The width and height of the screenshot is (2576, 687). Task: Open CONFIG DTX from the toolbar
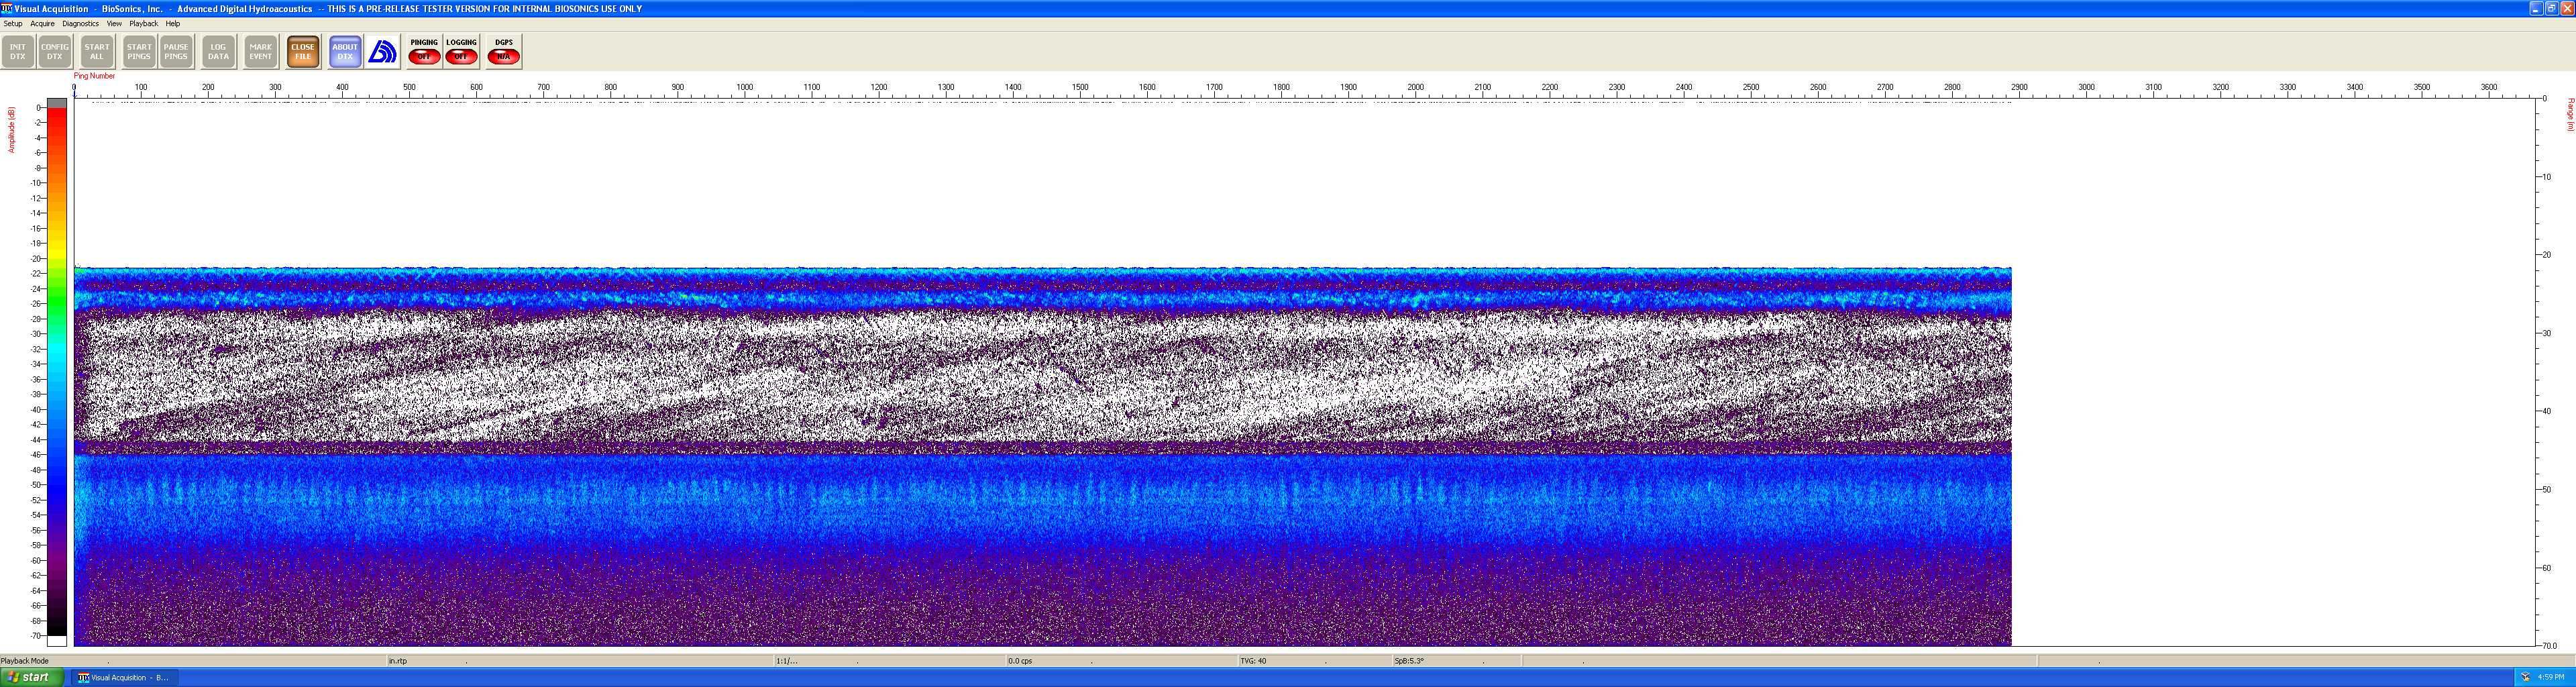point(55,52)
